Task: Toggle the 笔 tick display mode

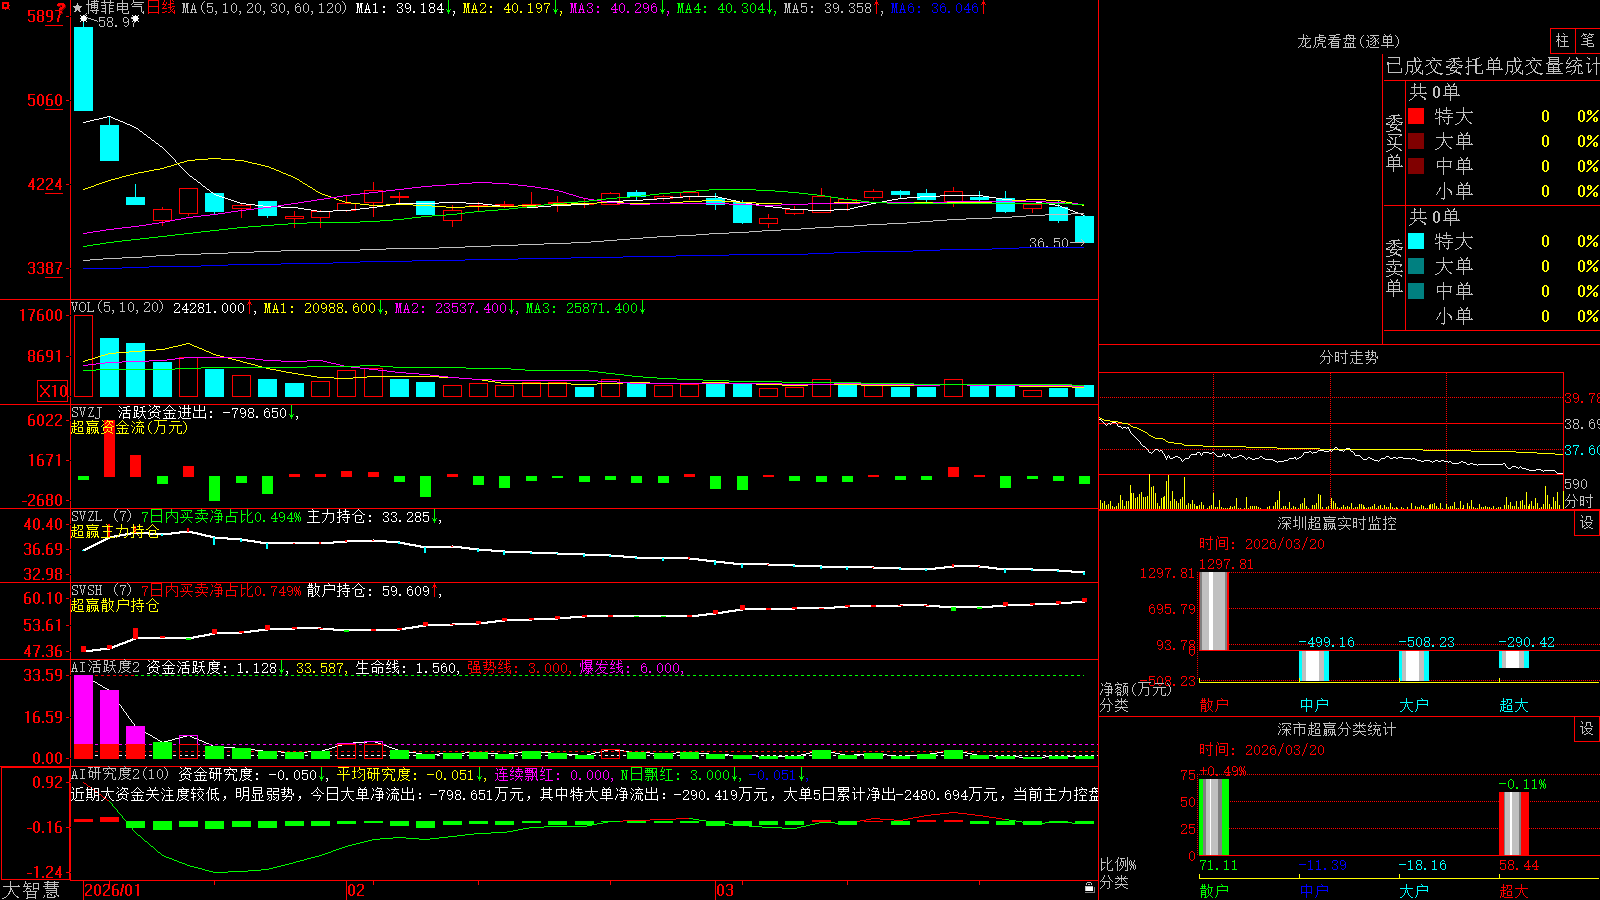Action: (x=1588, y=40)
